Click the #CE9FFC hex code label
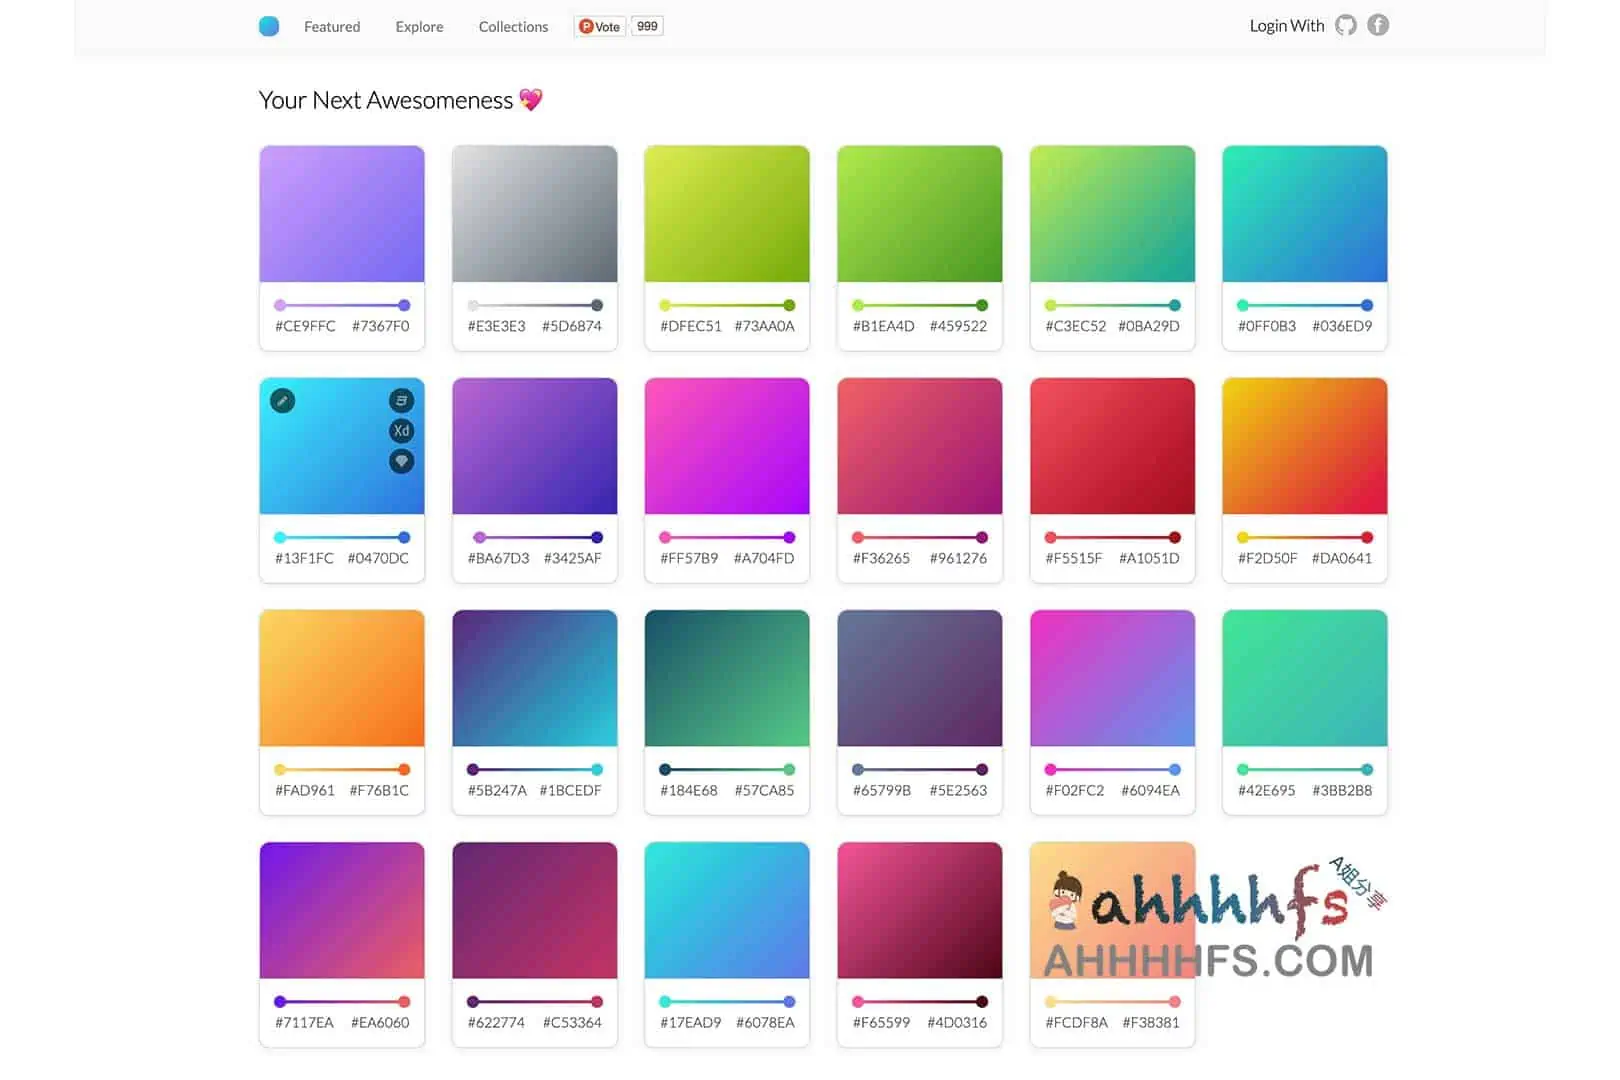 click(x=305, y=326)
